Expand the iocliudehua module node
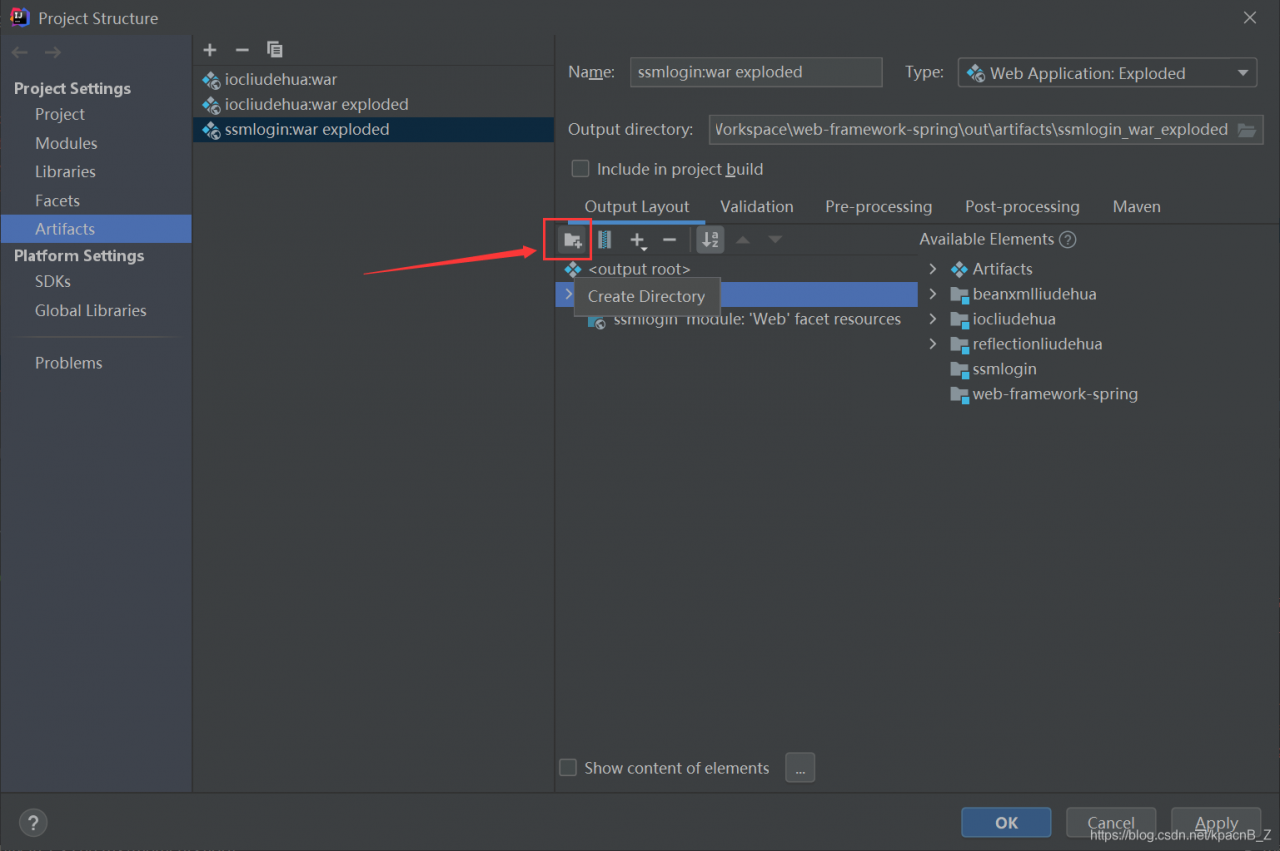 [932, 319]
